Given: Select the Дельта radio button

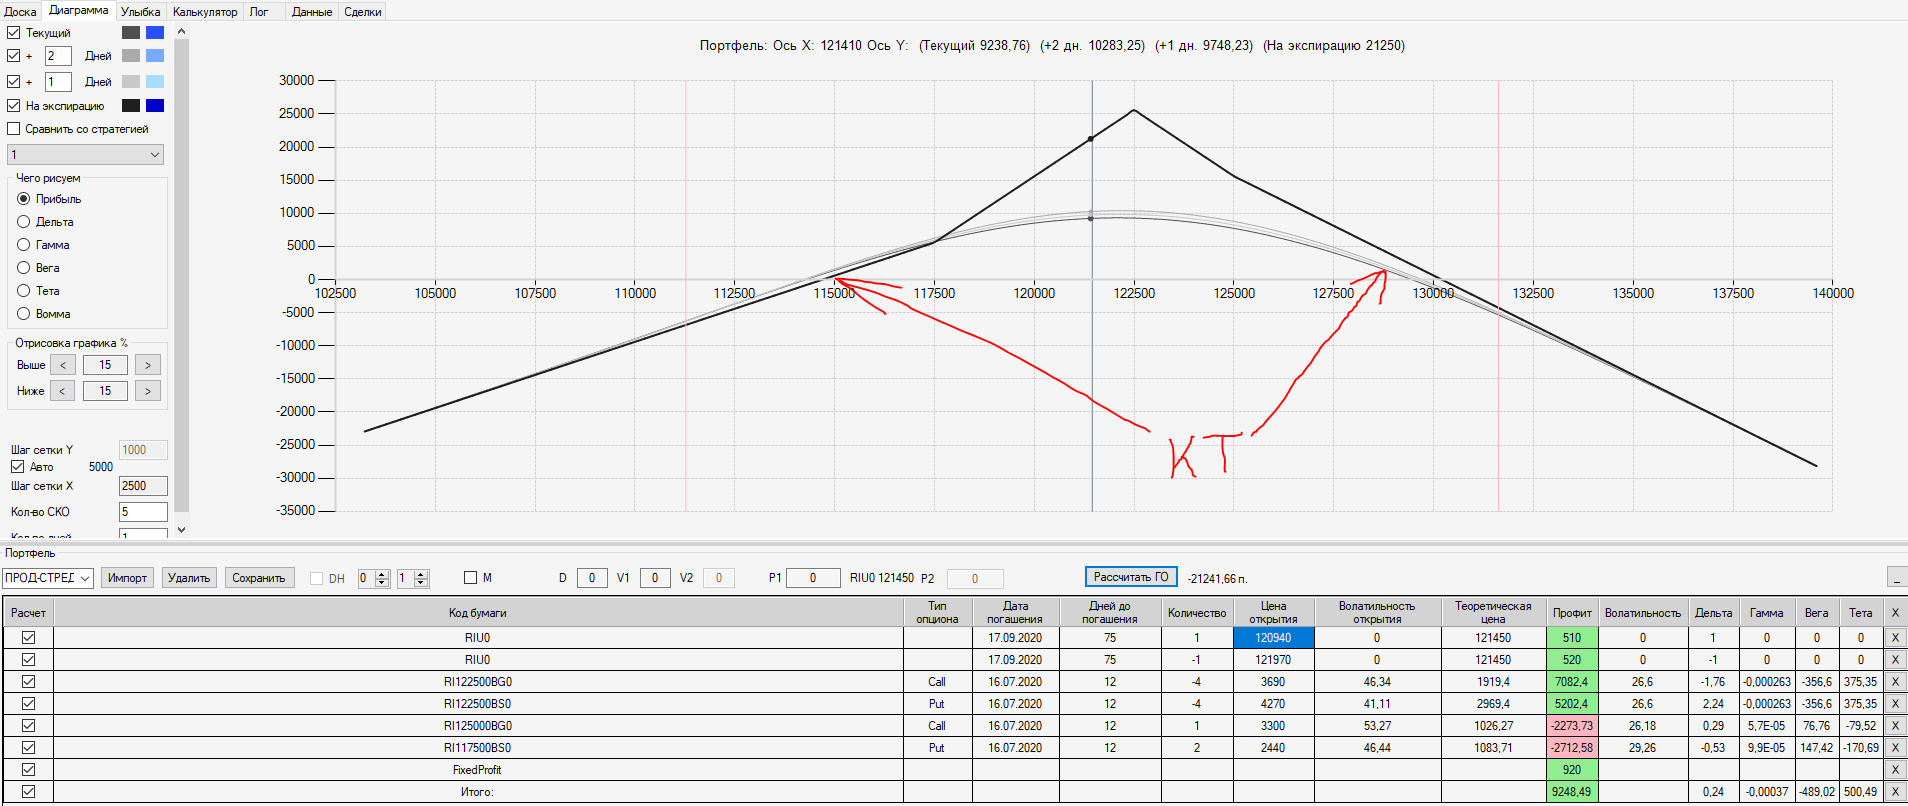Looking at the screenshot, I should tap(24, 222).
